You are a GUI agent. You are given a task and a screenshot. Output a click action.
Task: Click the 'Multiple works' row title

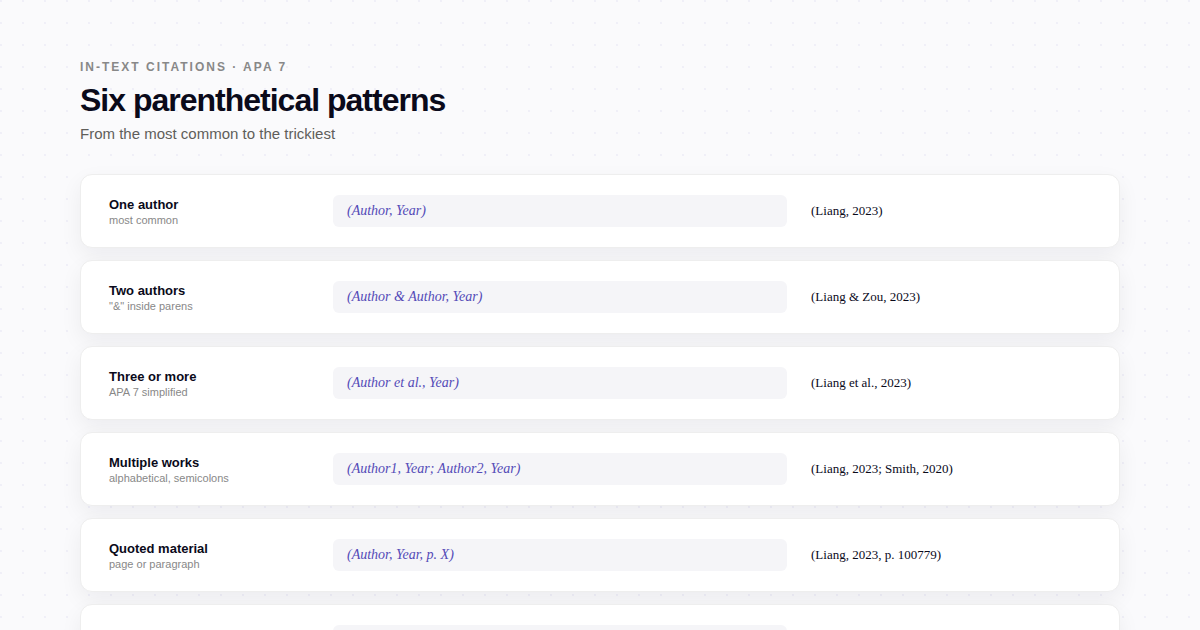tap(154, 463)
